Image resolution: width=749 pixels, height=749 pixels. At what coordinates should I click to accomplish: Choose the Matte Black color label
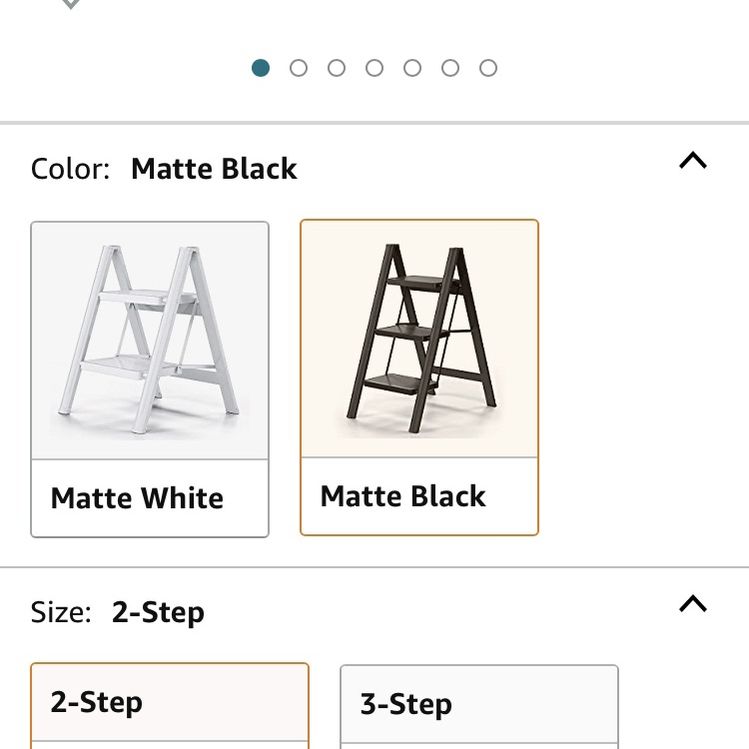tap(403, 496)
